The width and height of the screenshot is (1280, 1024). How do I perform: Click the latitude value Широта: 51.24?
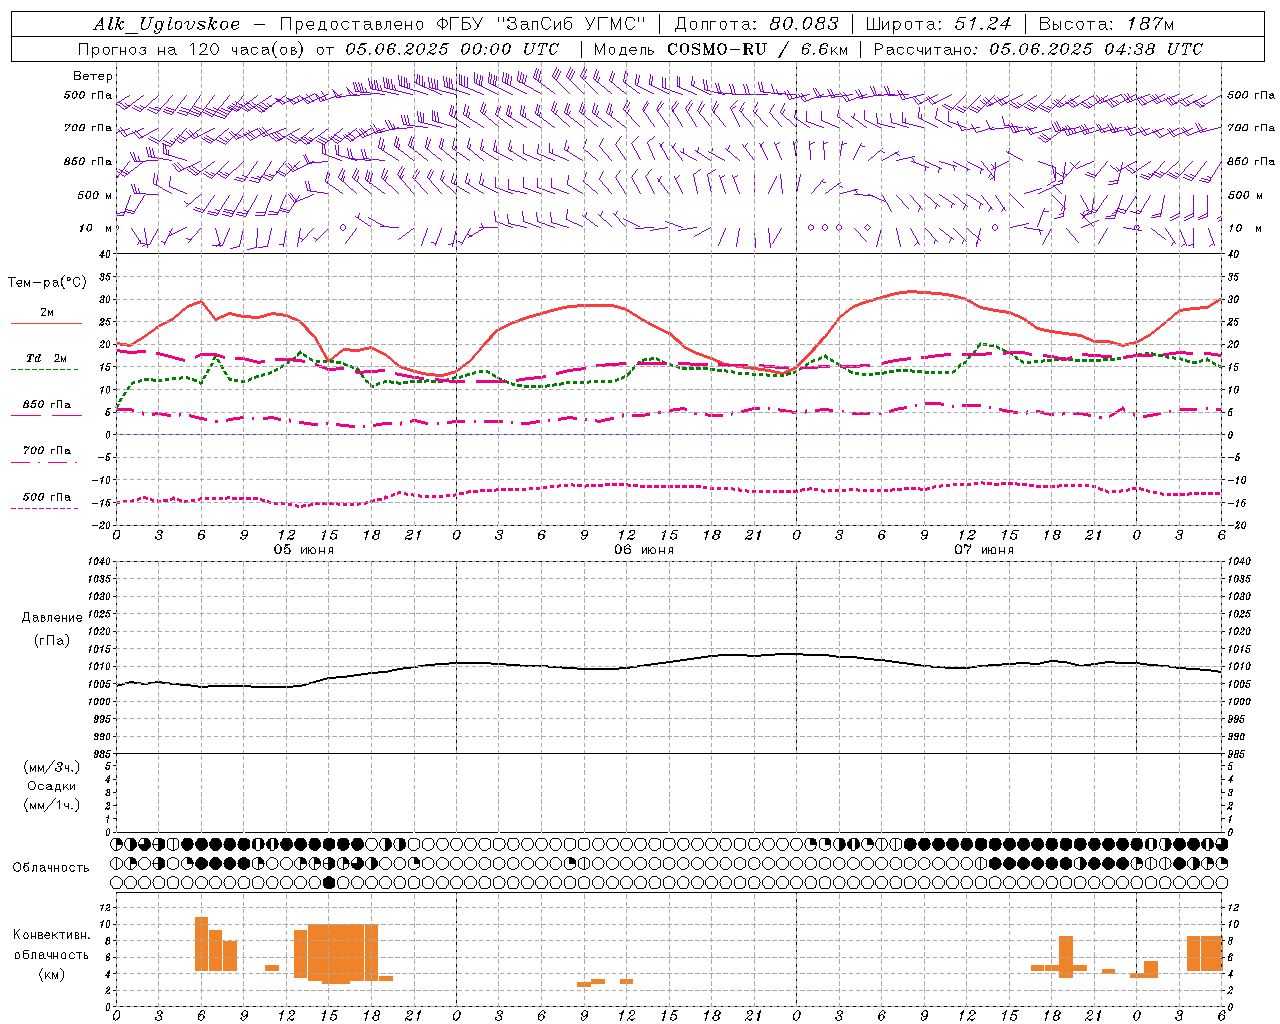click(938, 24)
